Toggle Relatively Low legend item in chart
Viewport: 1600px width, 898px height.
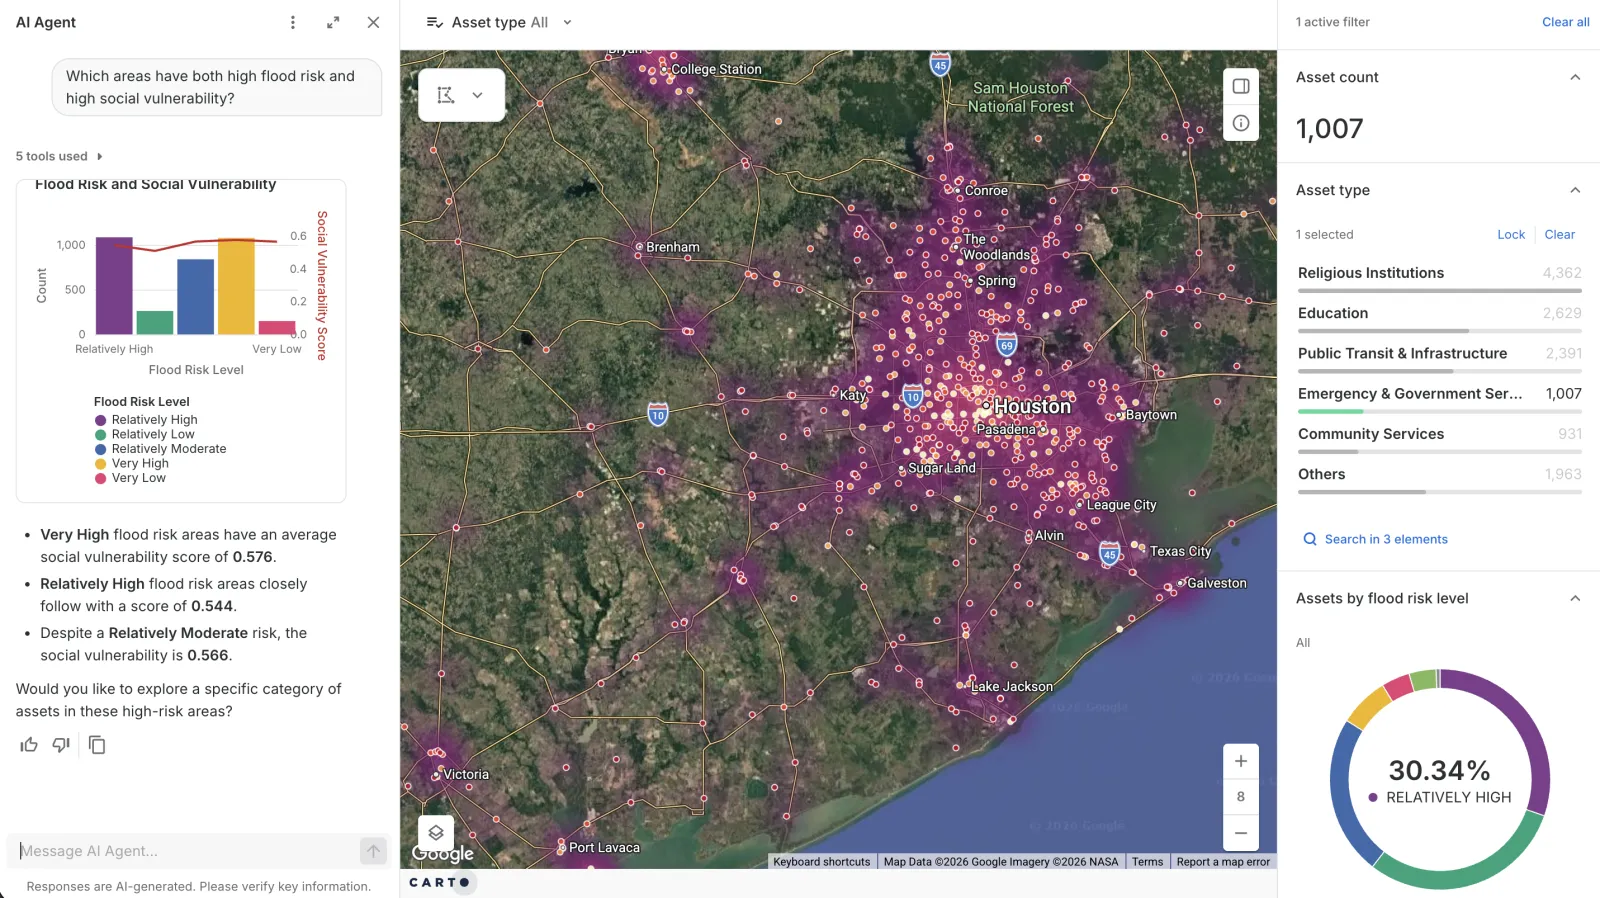[145, 435]
